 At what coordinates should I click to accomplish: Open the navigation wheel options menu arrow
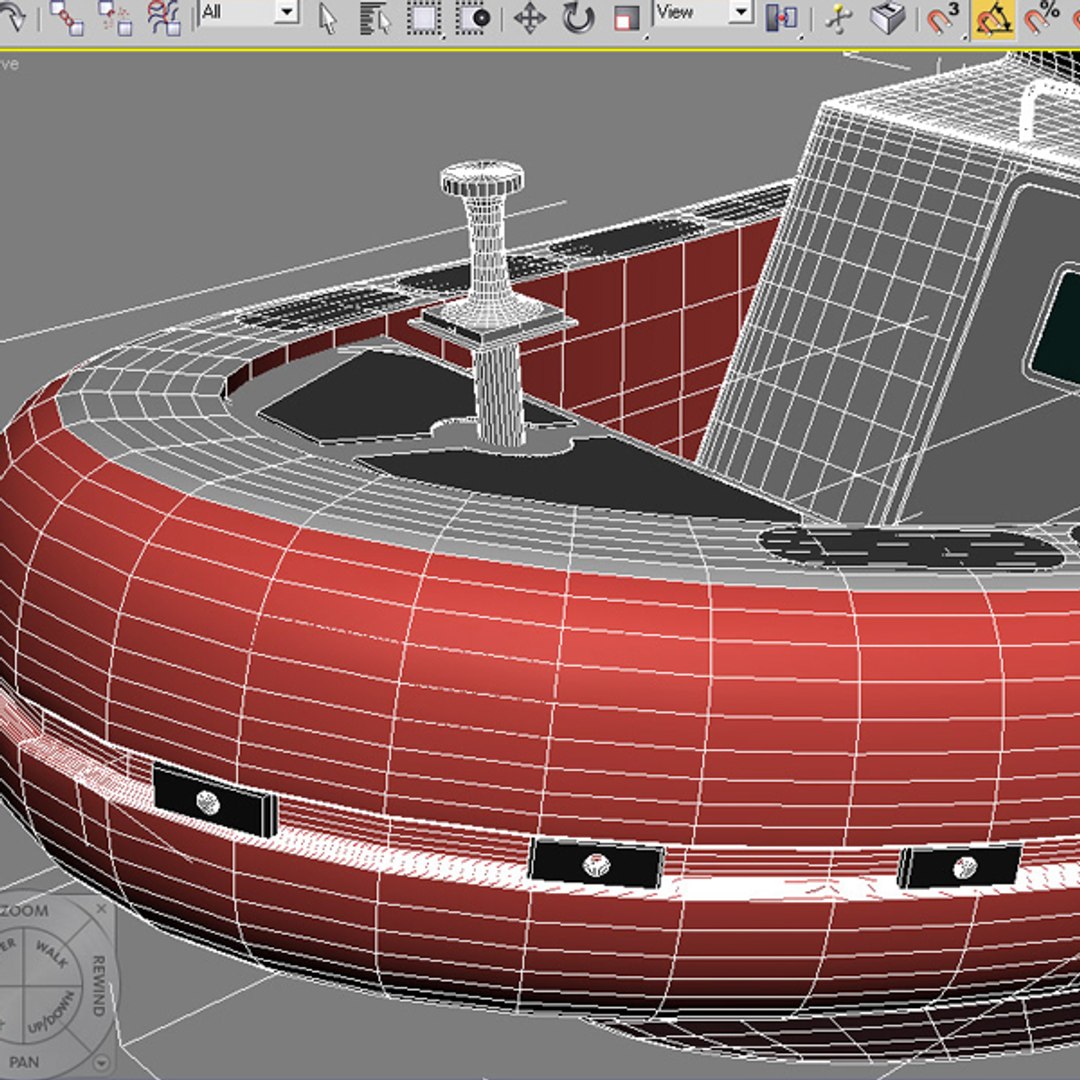[x=102, y=1063]
